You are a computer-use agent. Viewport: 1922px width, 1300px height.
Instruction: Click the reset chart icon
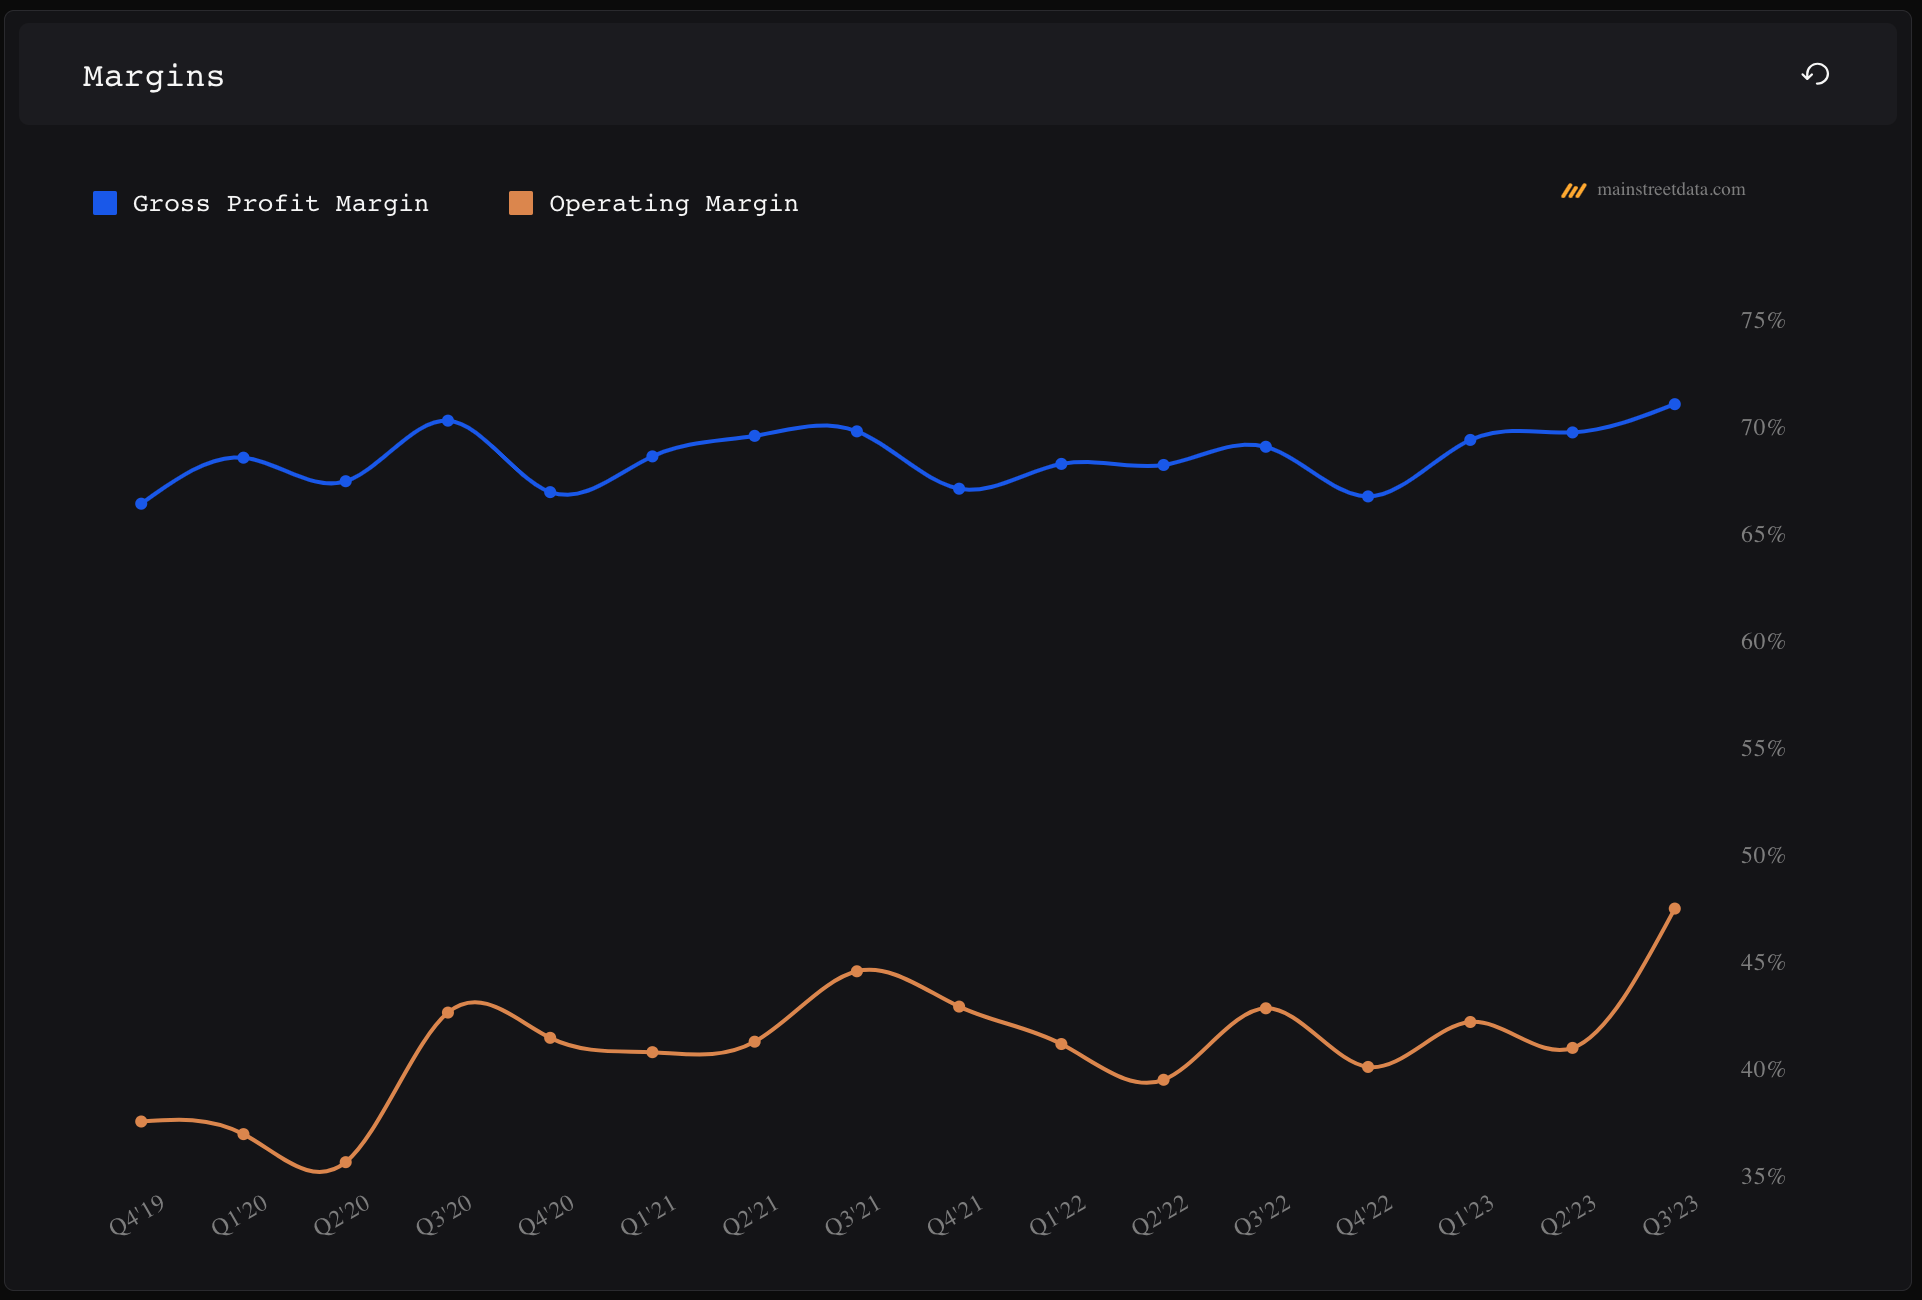(x=1815, y=74)
